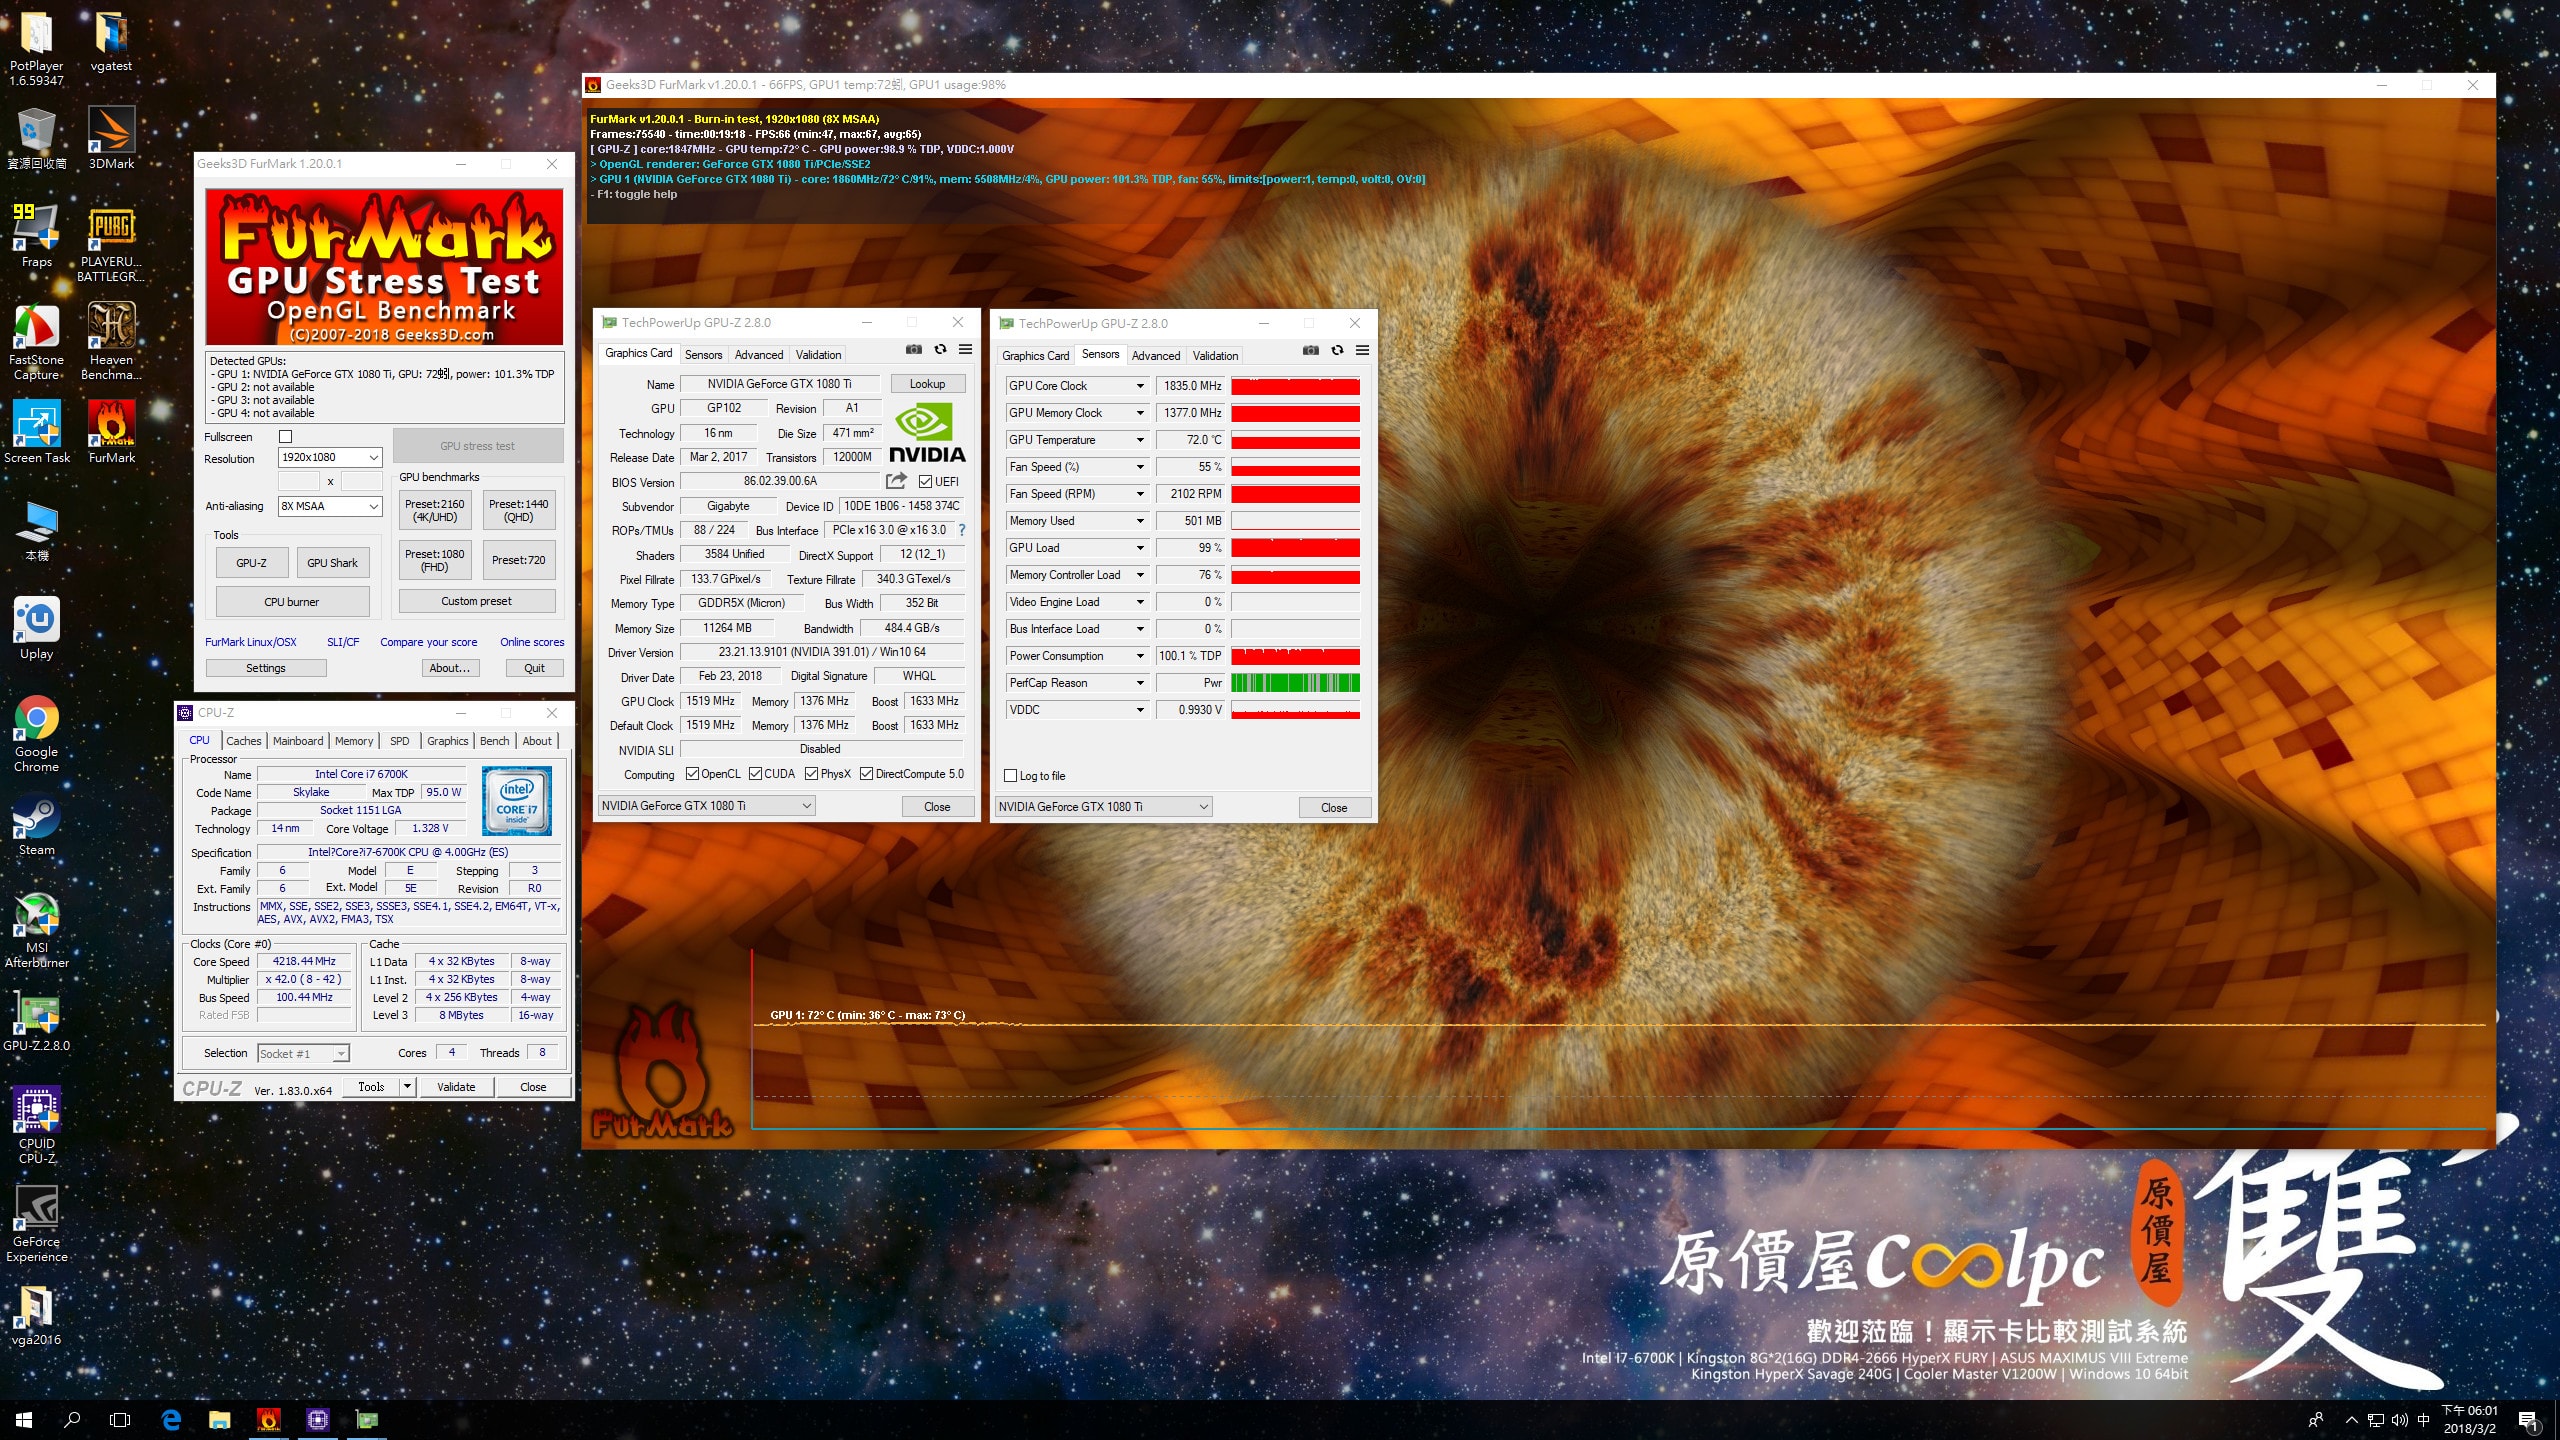The image size is (2560, 1440).
Task: Launch the MSI Afterburner desktop shortcut
Action: point(37,930)
